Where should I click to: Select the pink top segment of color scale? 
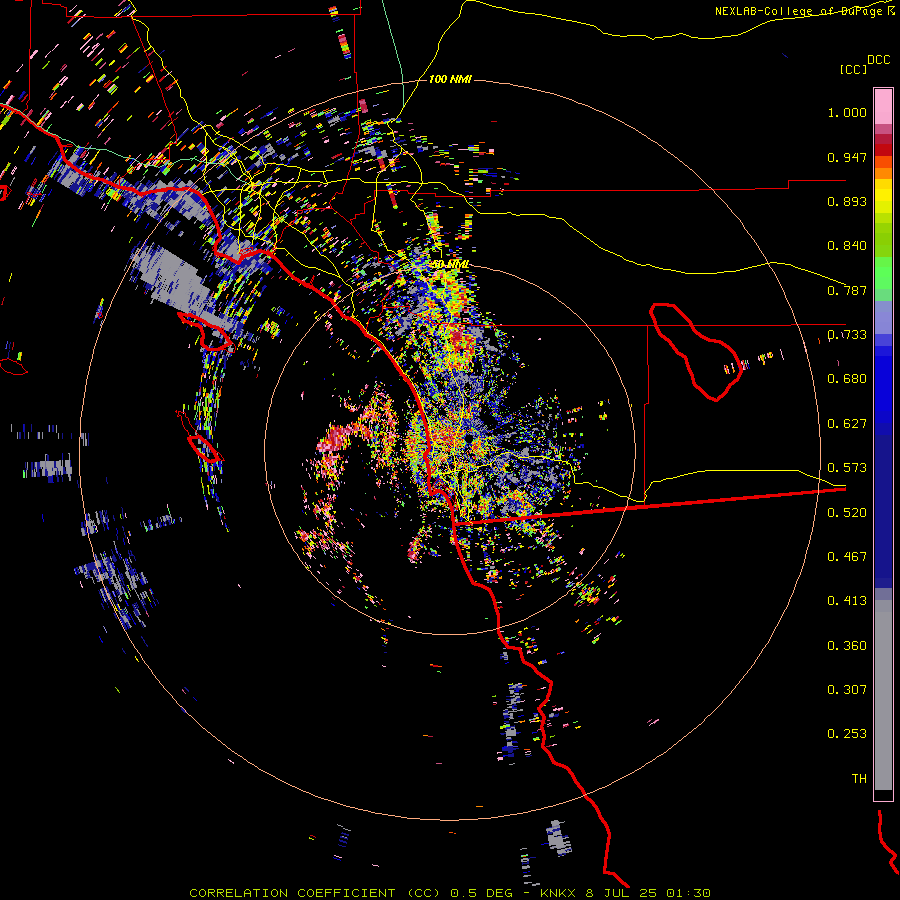click(x=883, y=106)
